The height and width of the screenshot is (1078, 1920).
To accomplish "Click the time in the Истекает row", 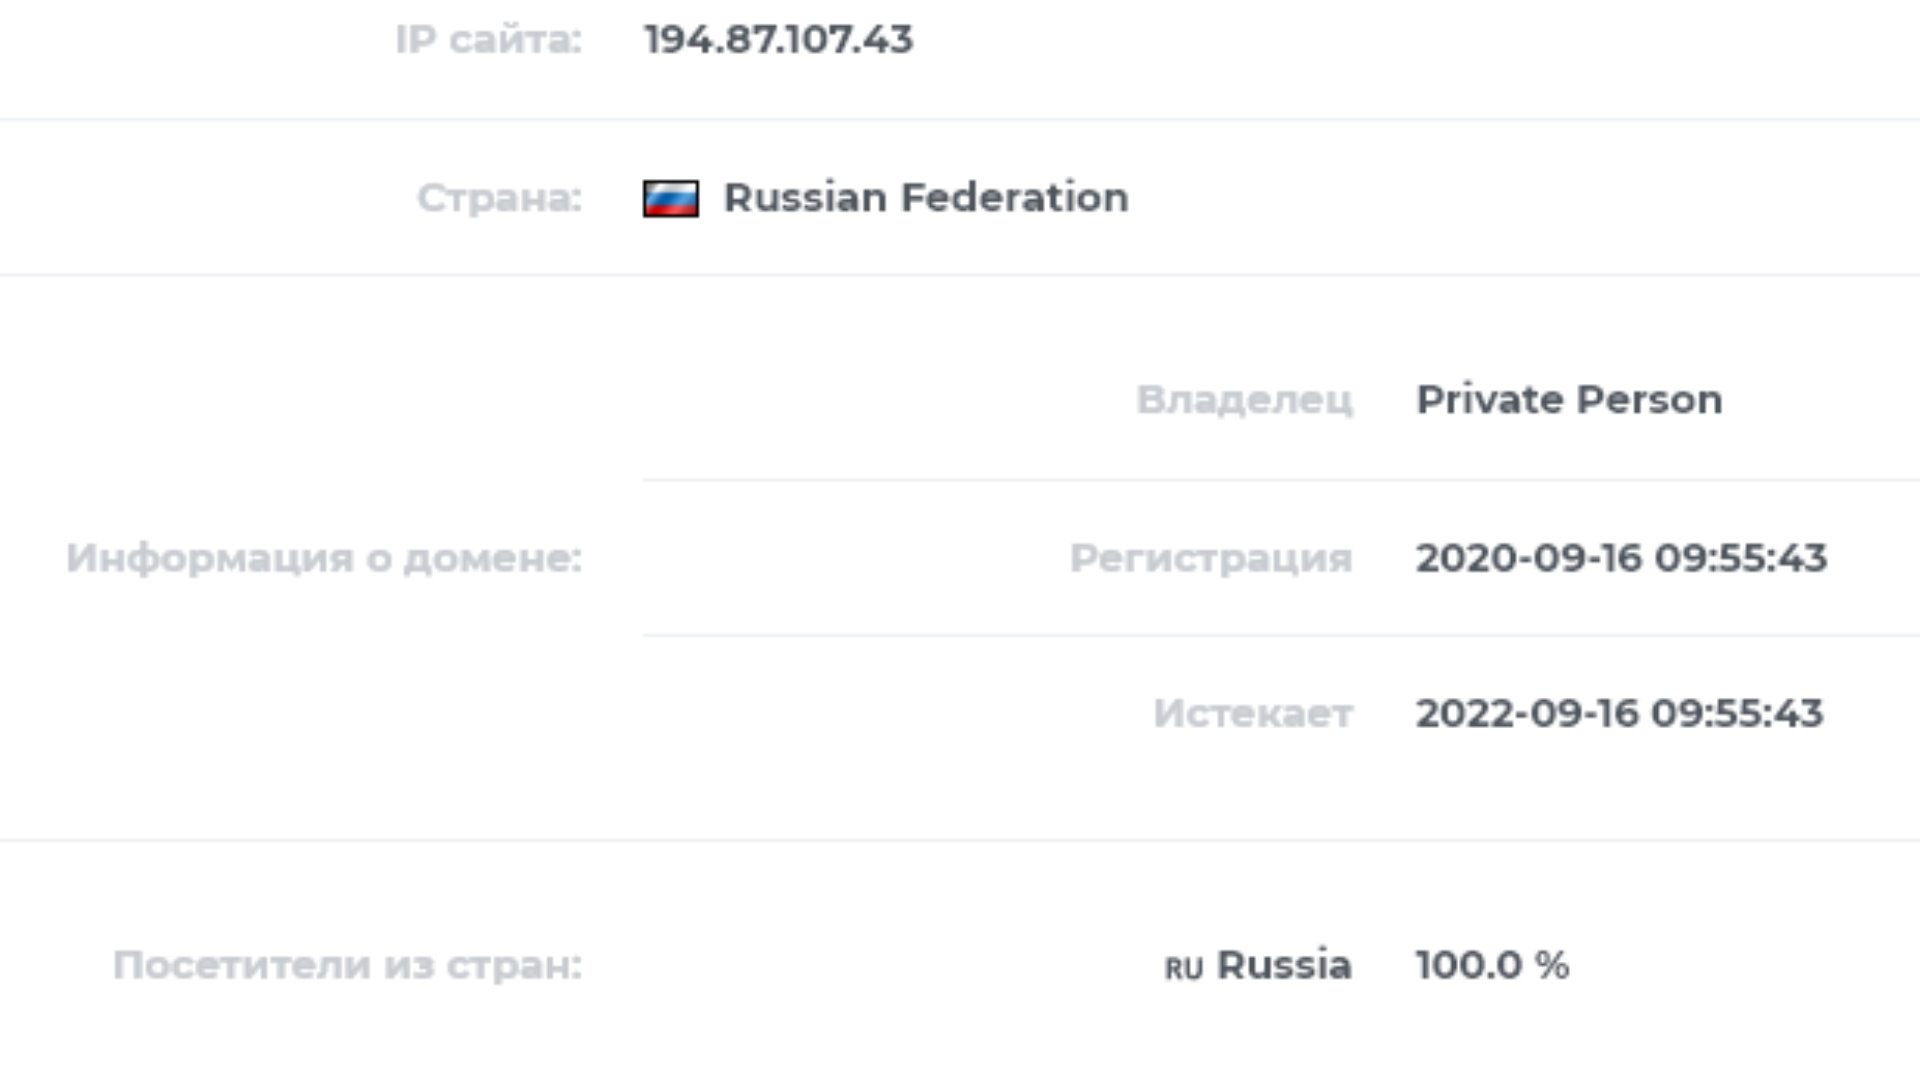I will 1737,714.
